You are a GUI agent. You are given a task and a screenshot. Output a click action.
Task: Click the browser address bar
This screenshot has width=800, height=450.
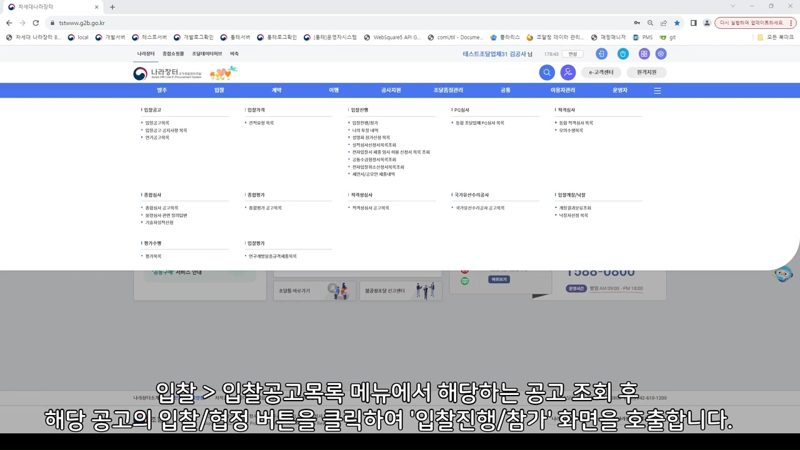337,23
